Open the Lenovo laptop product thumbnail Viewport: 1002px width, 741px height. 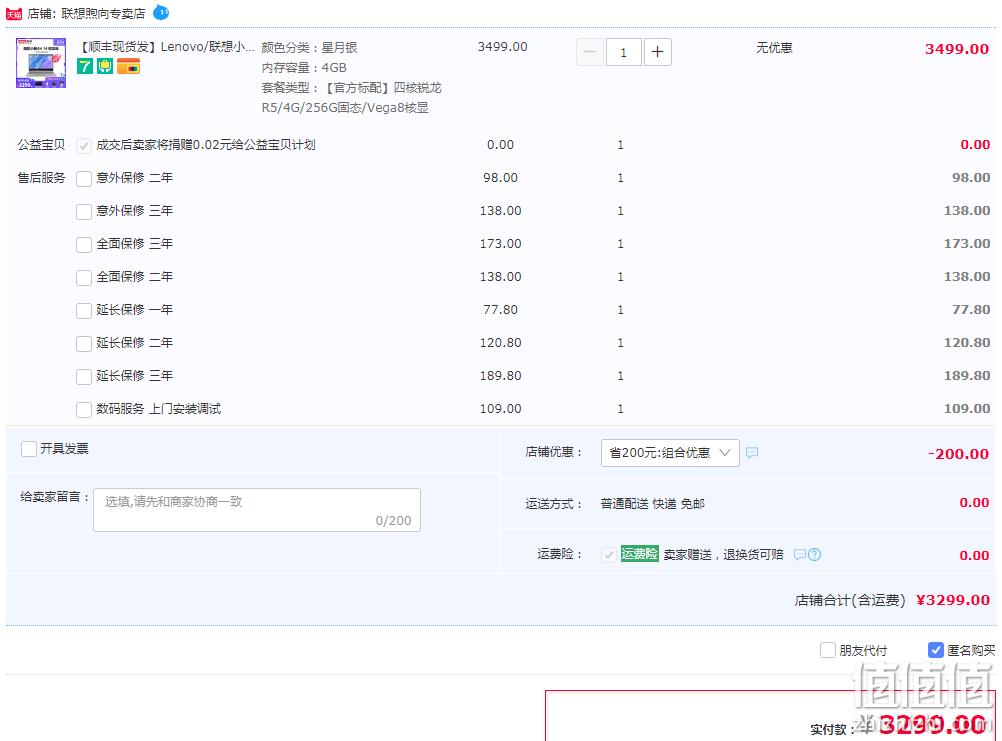[41, 63]
